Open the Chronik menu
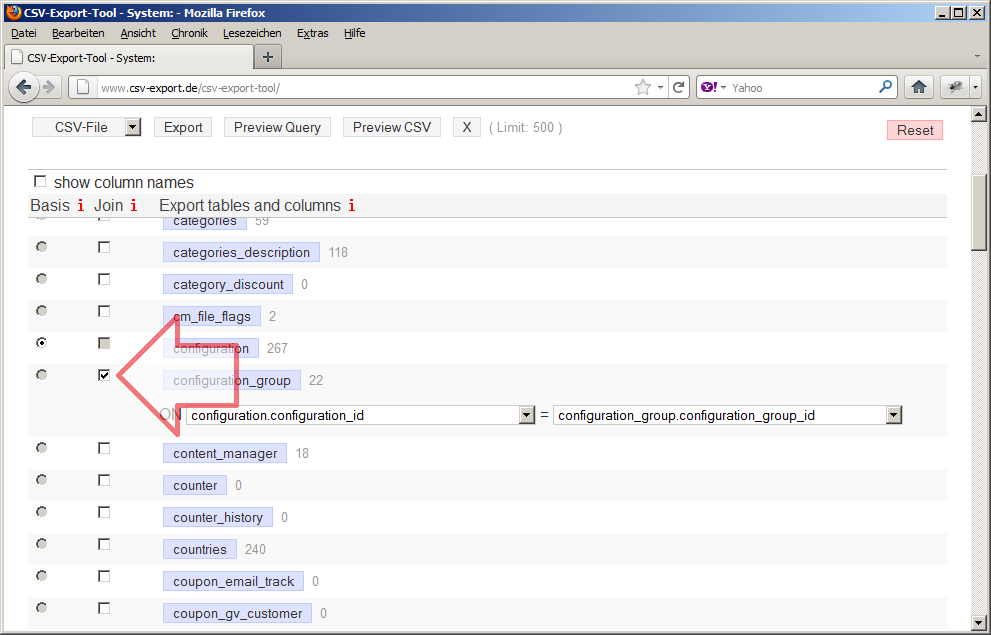 coord(189,33)
